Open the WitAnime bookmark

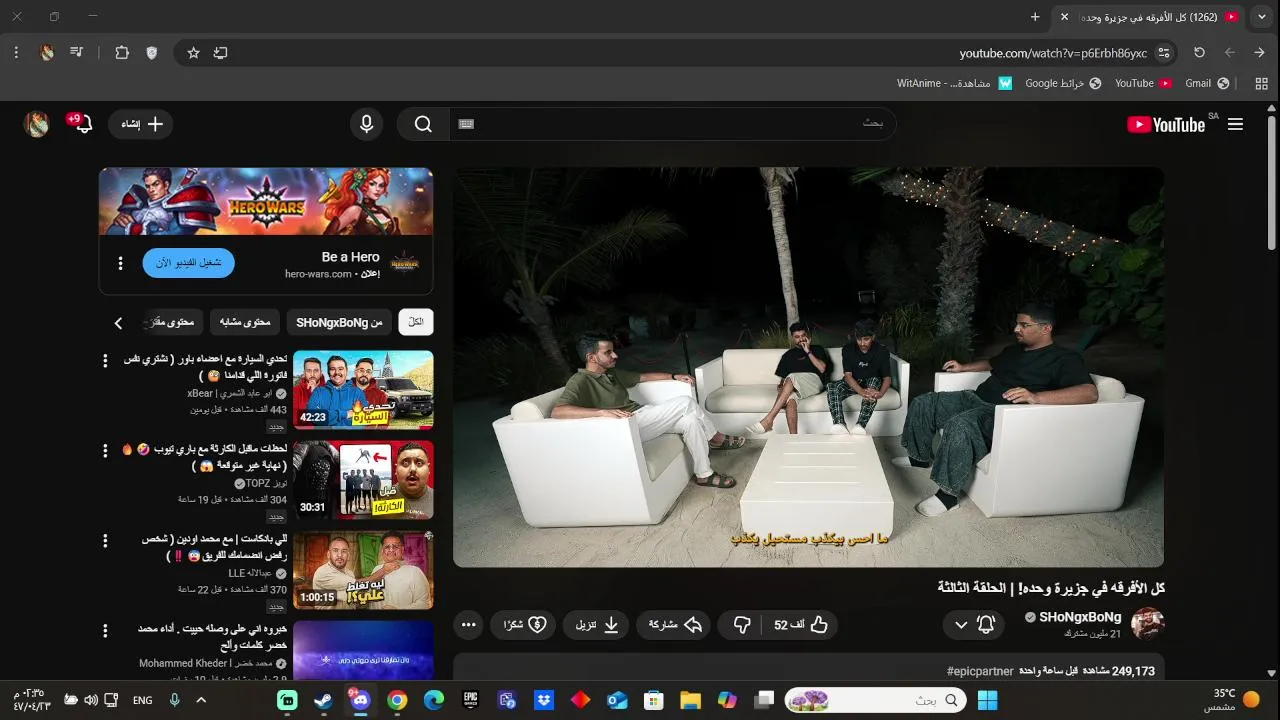click(955, 83)
